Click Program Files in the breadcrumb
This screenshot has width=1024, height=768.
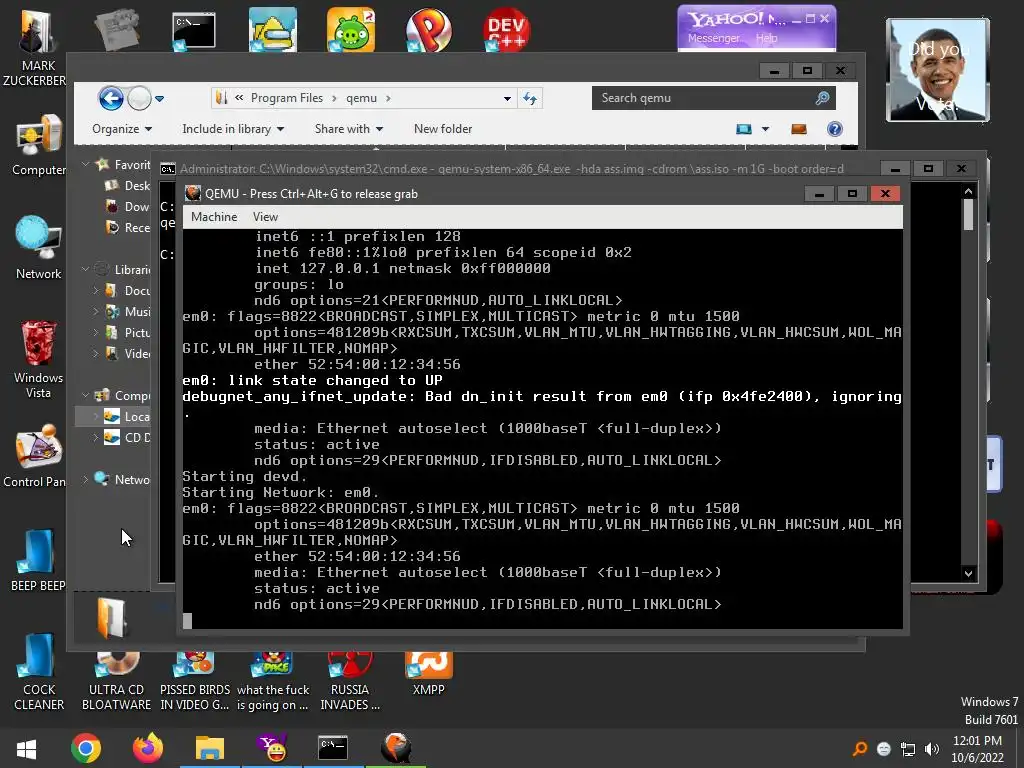click(287, 98)
